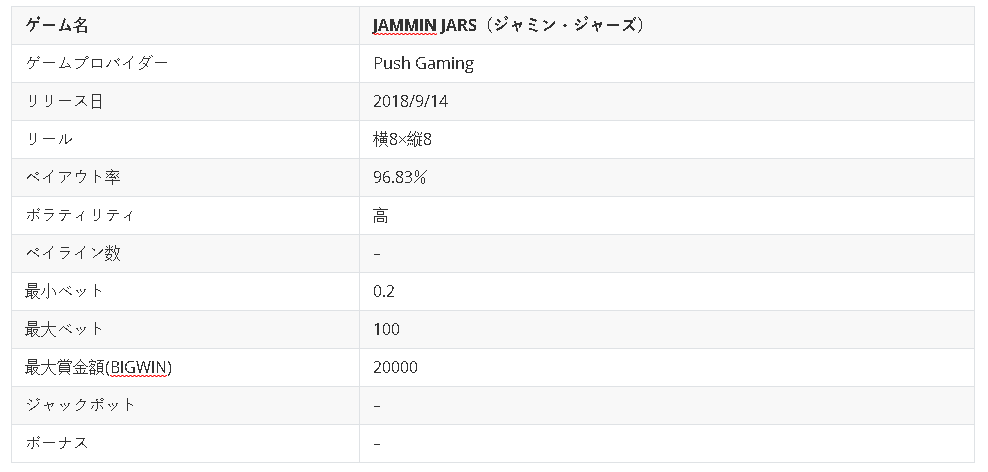Select the 20000 max prize value
This screenshot has width=988, height=472.
[x=395, y=367]
